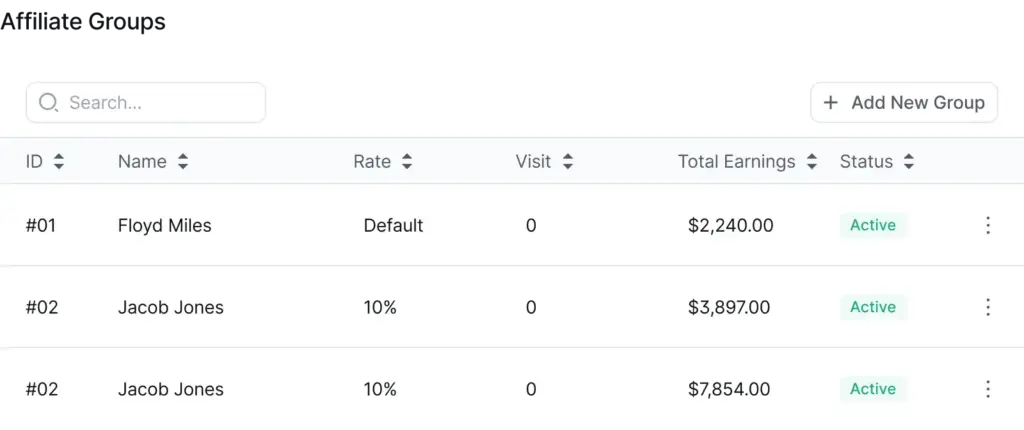Sort table by Name column arrows
Viewport: 1024px width, 430px height.
click(183, 161)
